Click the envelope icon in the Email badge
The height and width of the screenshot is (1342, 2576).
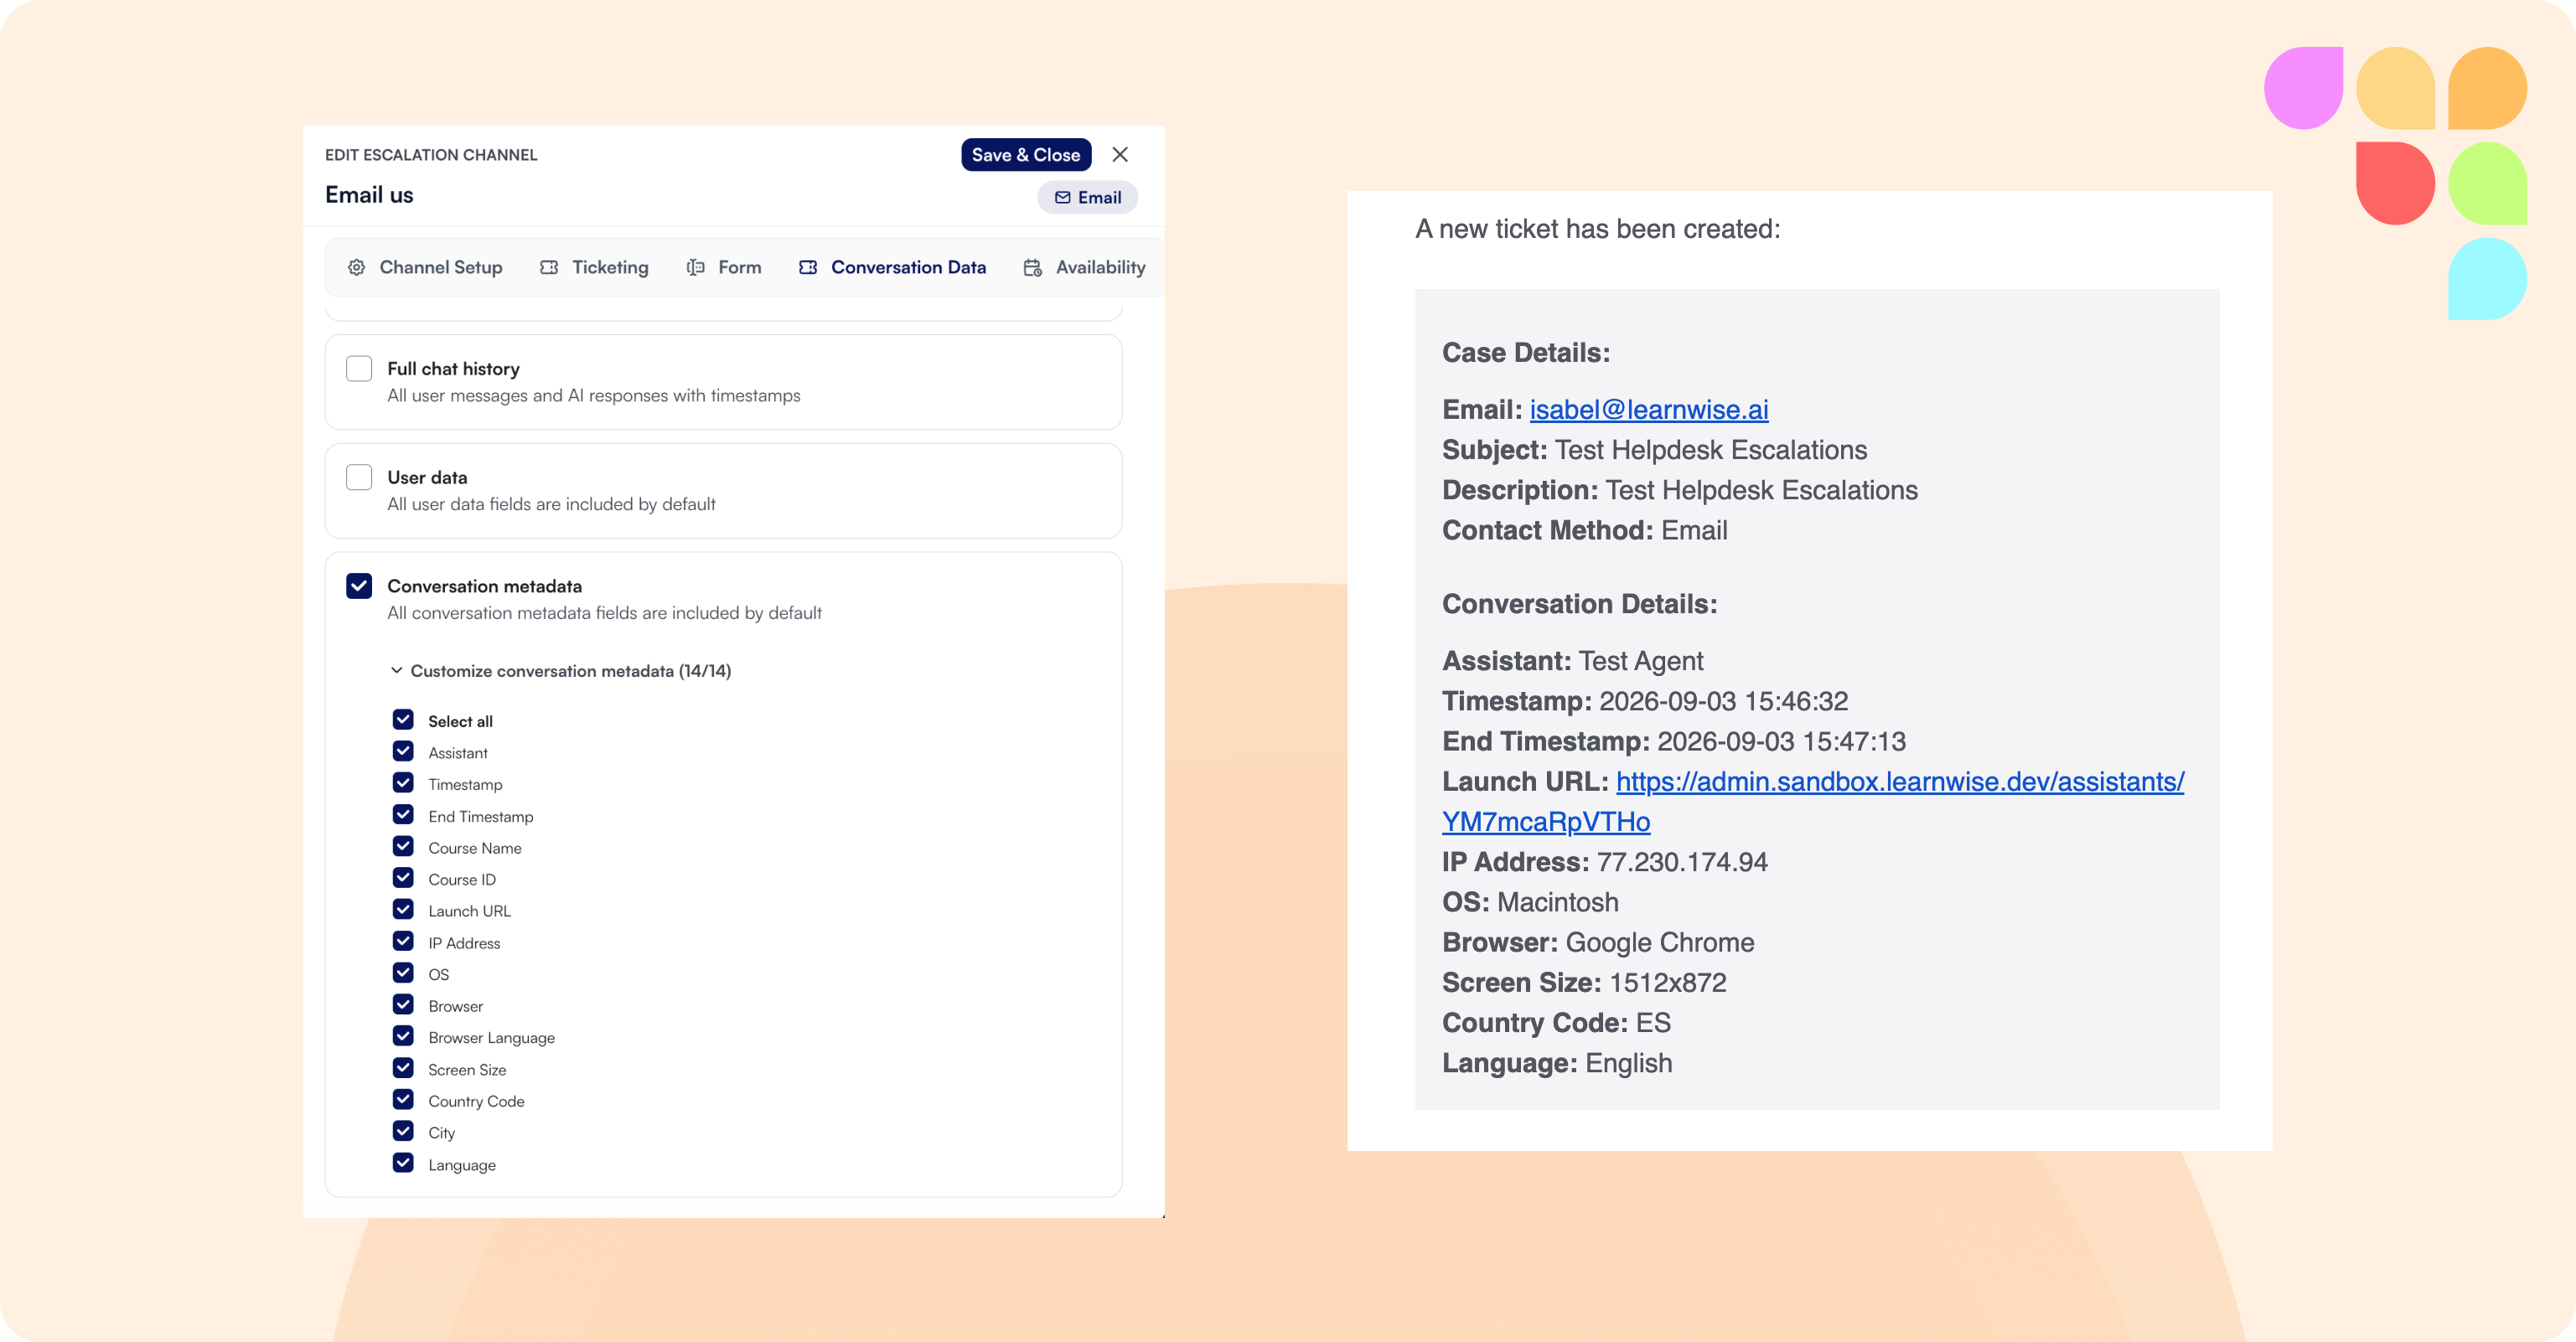tap(1062, 197)
